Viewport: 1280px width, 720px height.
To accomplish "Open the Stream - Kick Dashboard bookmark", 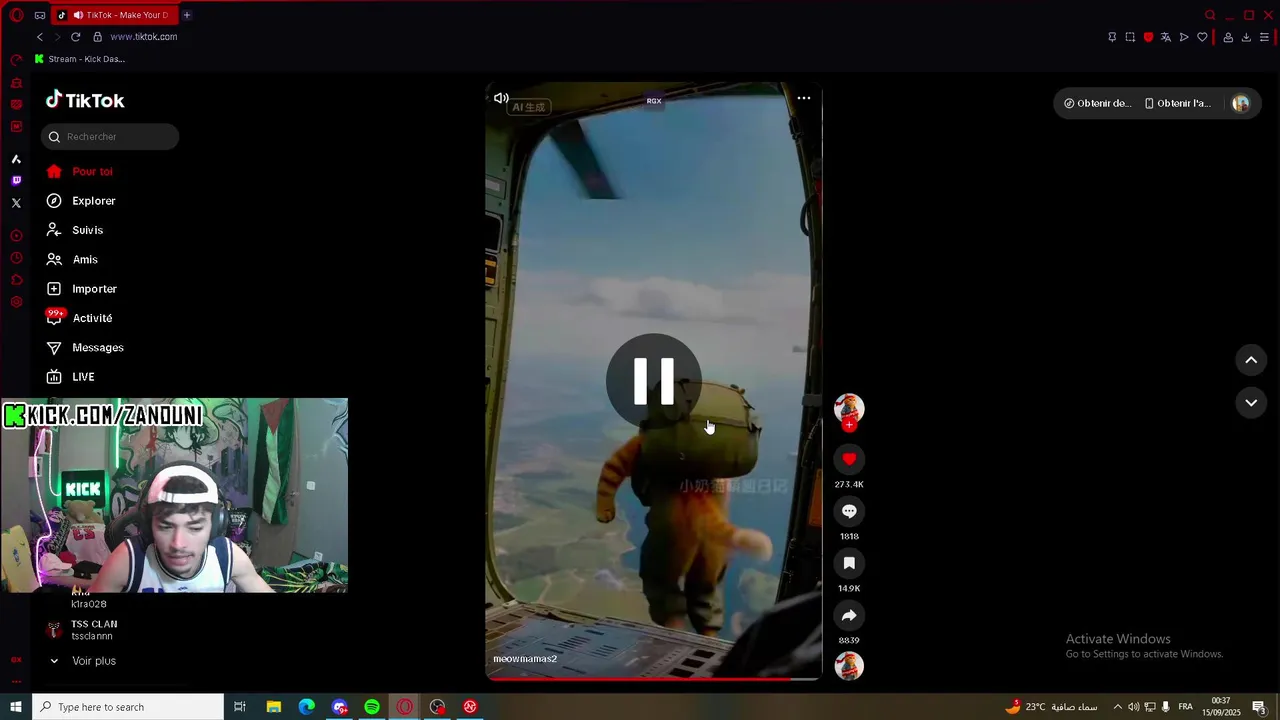I will pyautogui.click(x=79, y=59).
